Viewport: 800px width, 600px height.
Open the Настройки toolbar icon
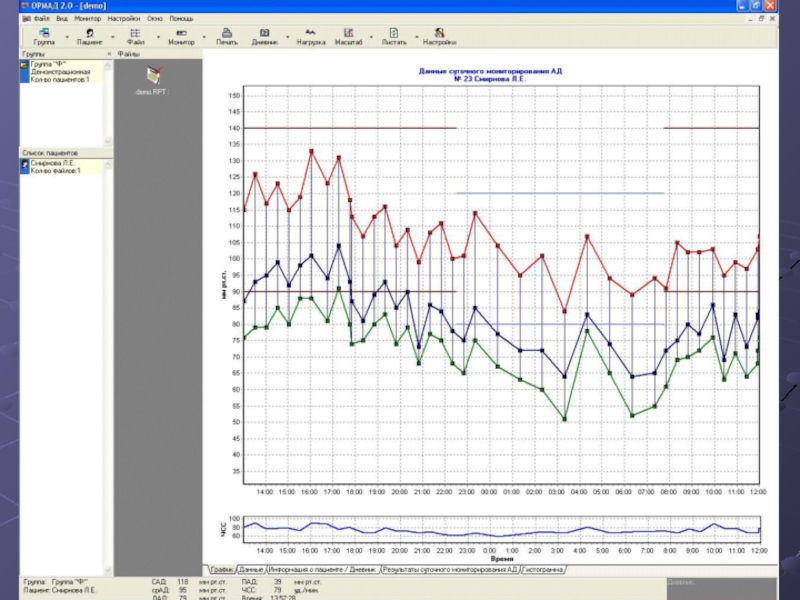pos(439,37)
